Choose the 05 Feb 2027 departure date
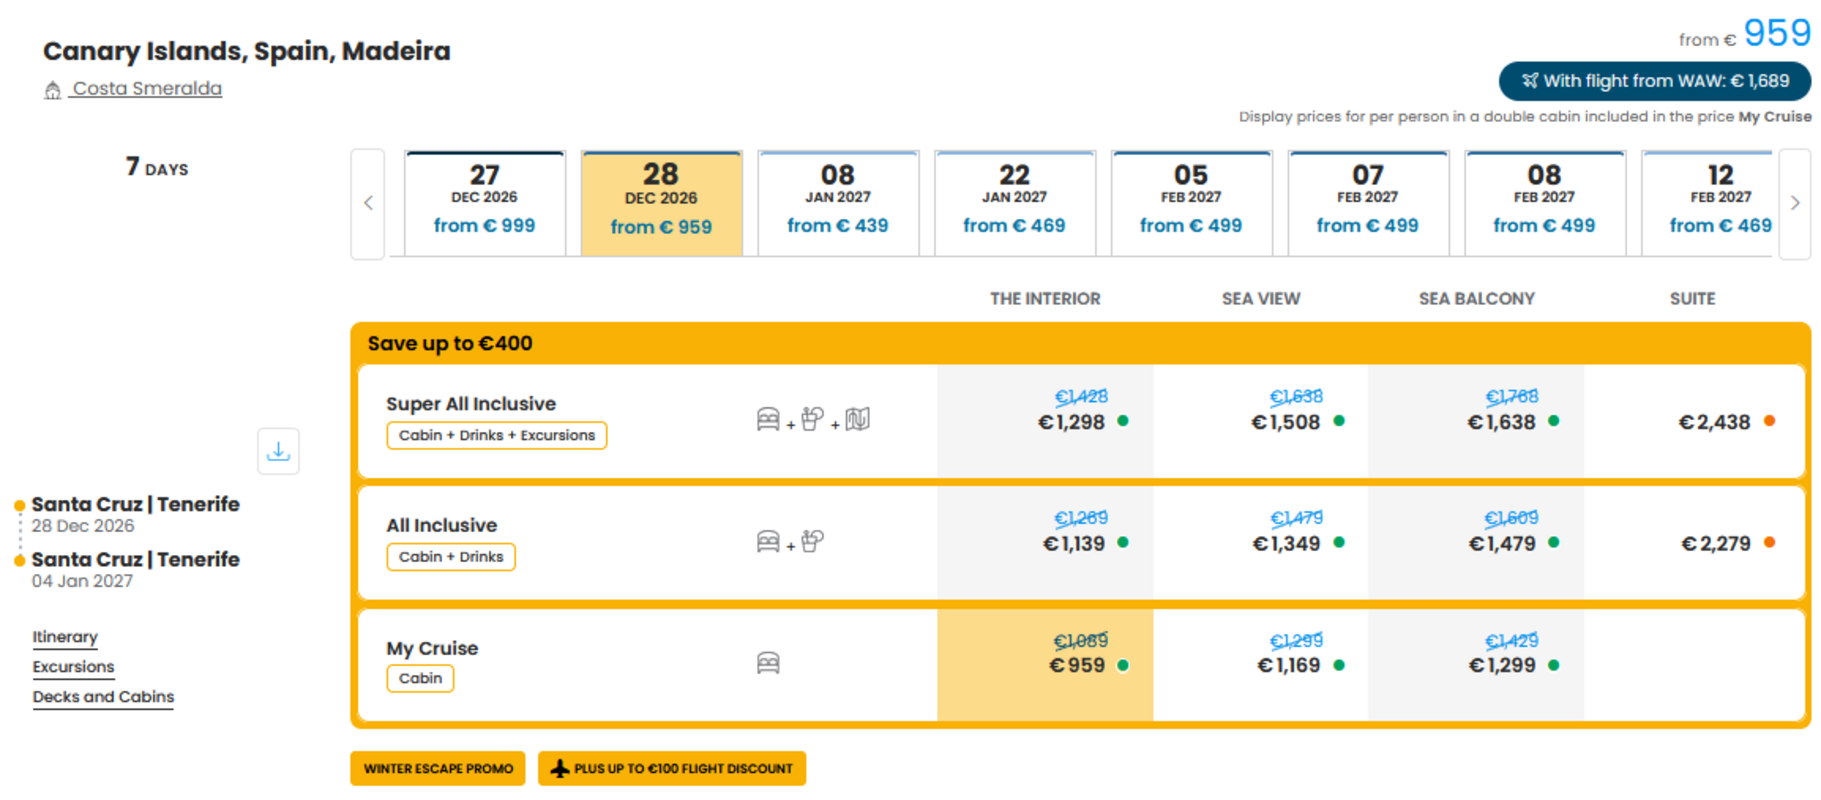Image resolution: width=1821 pixels, height=800 pixels. 1191,204
